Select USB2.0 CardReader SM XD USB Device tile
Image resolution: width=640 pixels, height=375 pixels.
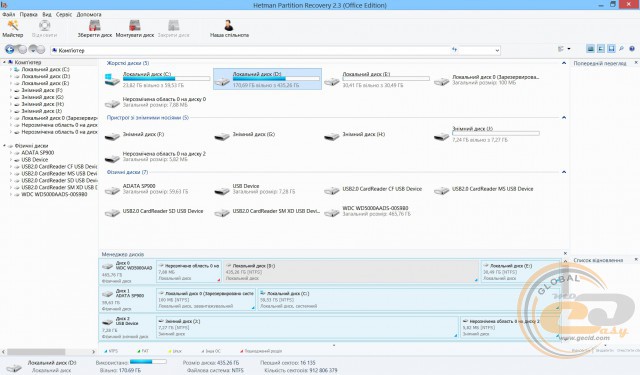pos(267,211)
